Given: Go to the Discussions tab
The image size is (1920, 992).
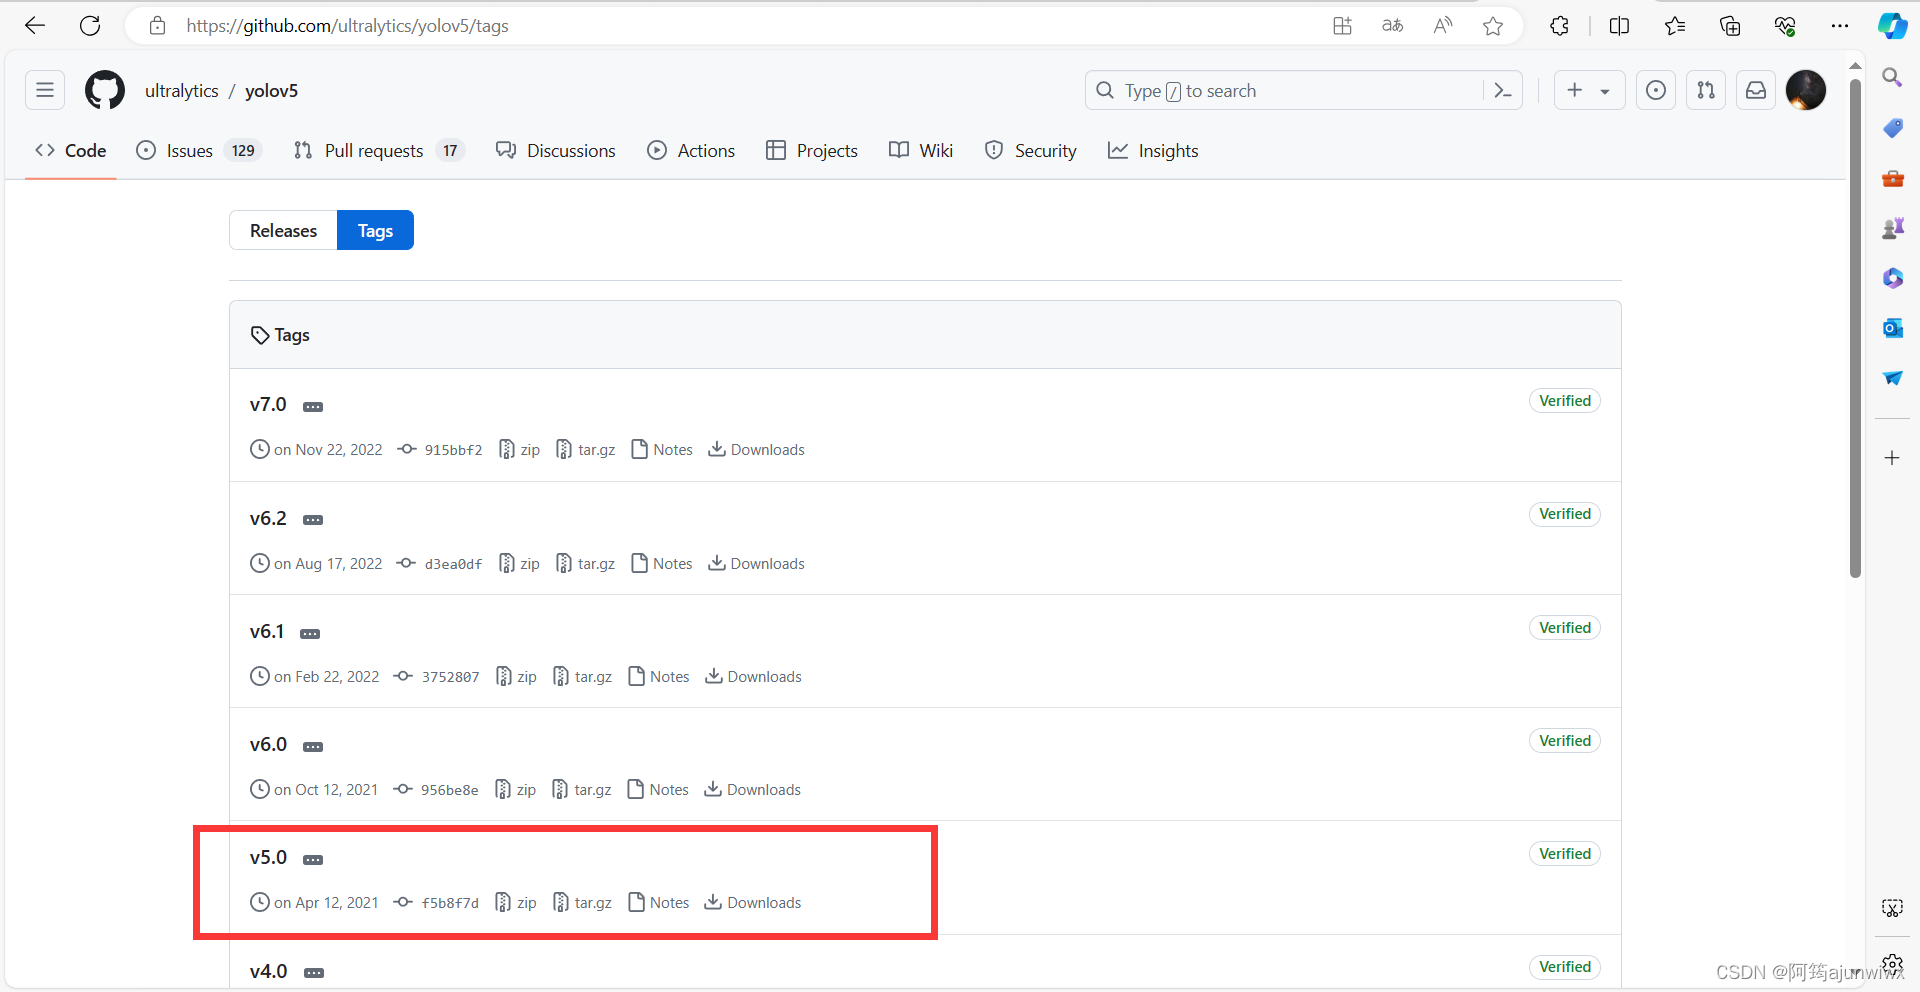Looking at the screenshot, I should [x=556, y=150].
